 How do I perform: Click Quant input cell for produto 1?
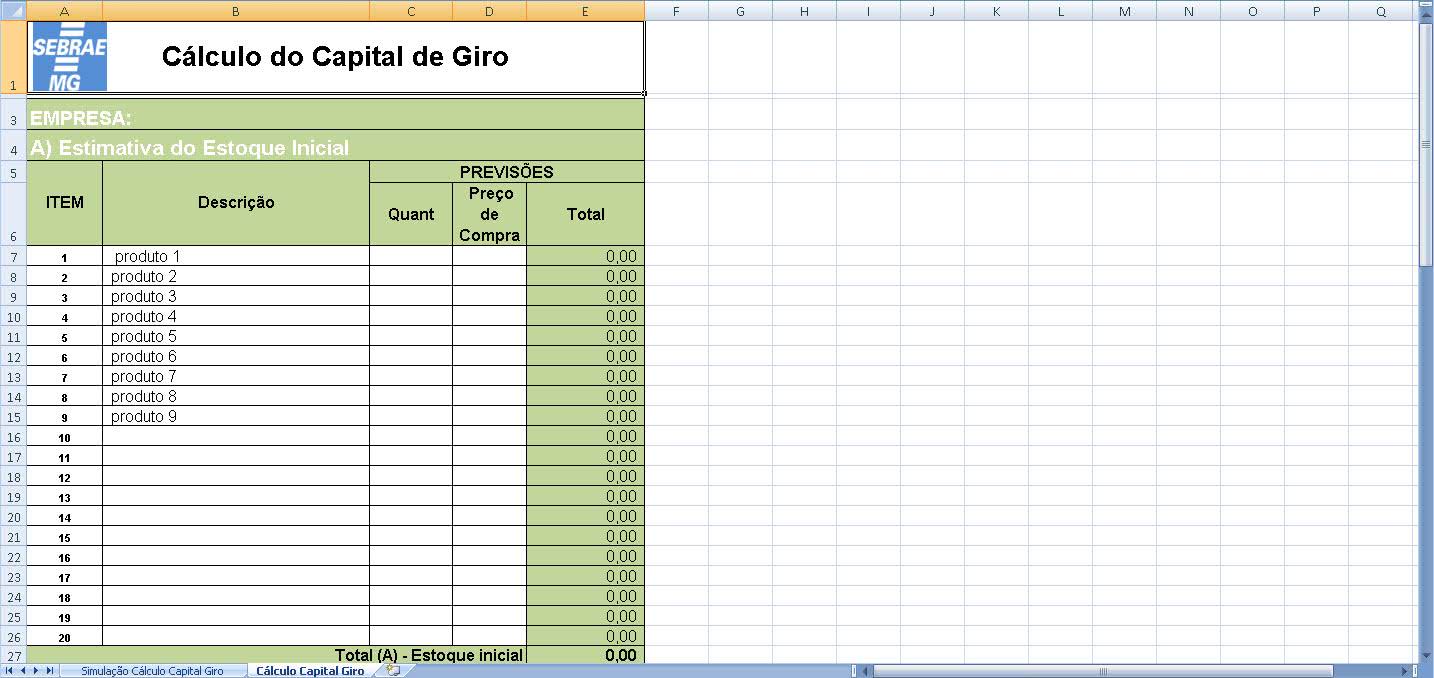[411, 256]
